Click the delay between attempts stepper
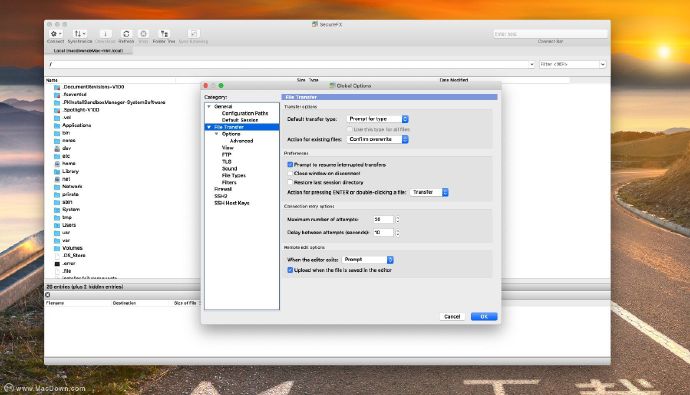Image resolution: width=690 pixels, height=395 pixels. pyautogui.click(x=397, y=232)
